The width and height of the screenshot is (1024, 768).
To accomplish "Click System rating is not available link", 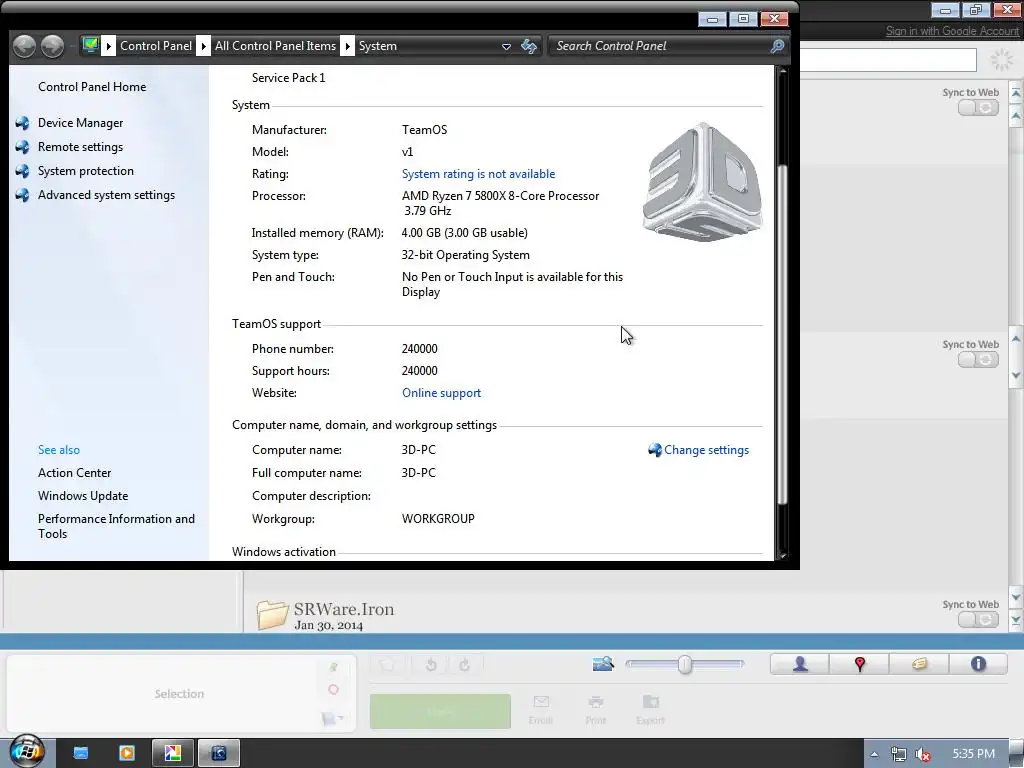I will pos(478,174).
